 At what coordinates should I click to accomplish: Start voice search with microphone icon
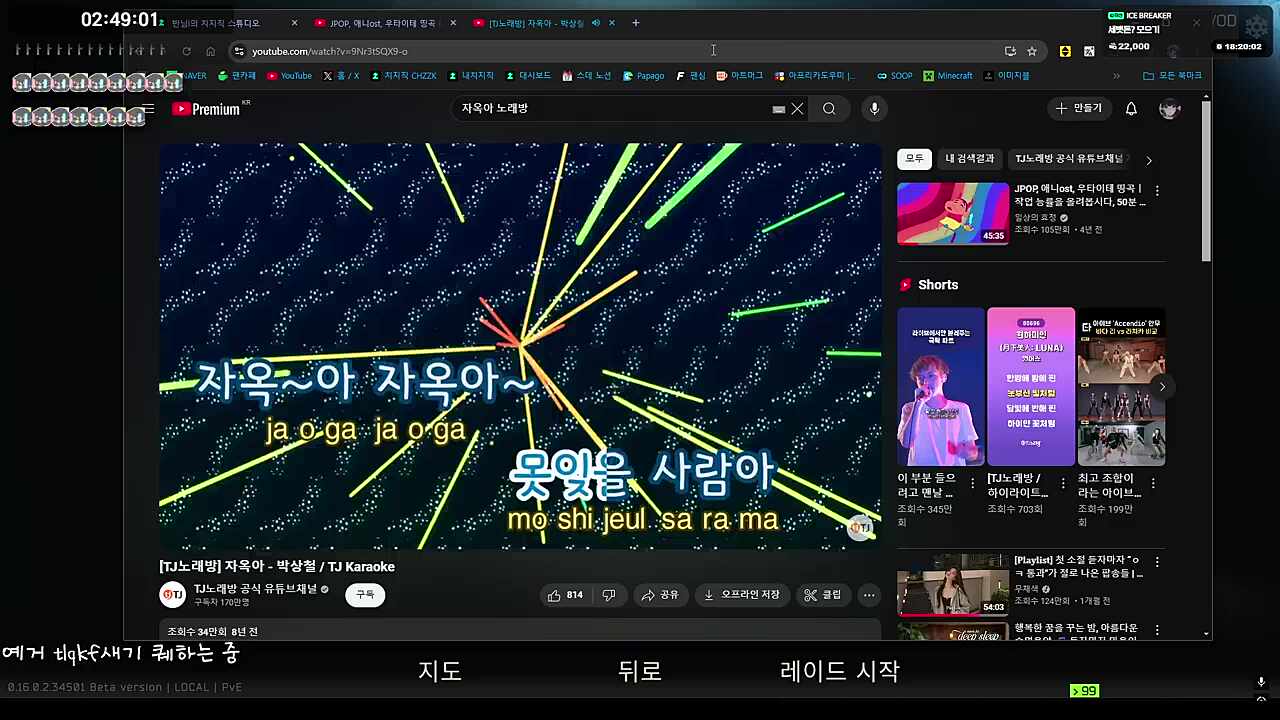[x=874, y=109]
